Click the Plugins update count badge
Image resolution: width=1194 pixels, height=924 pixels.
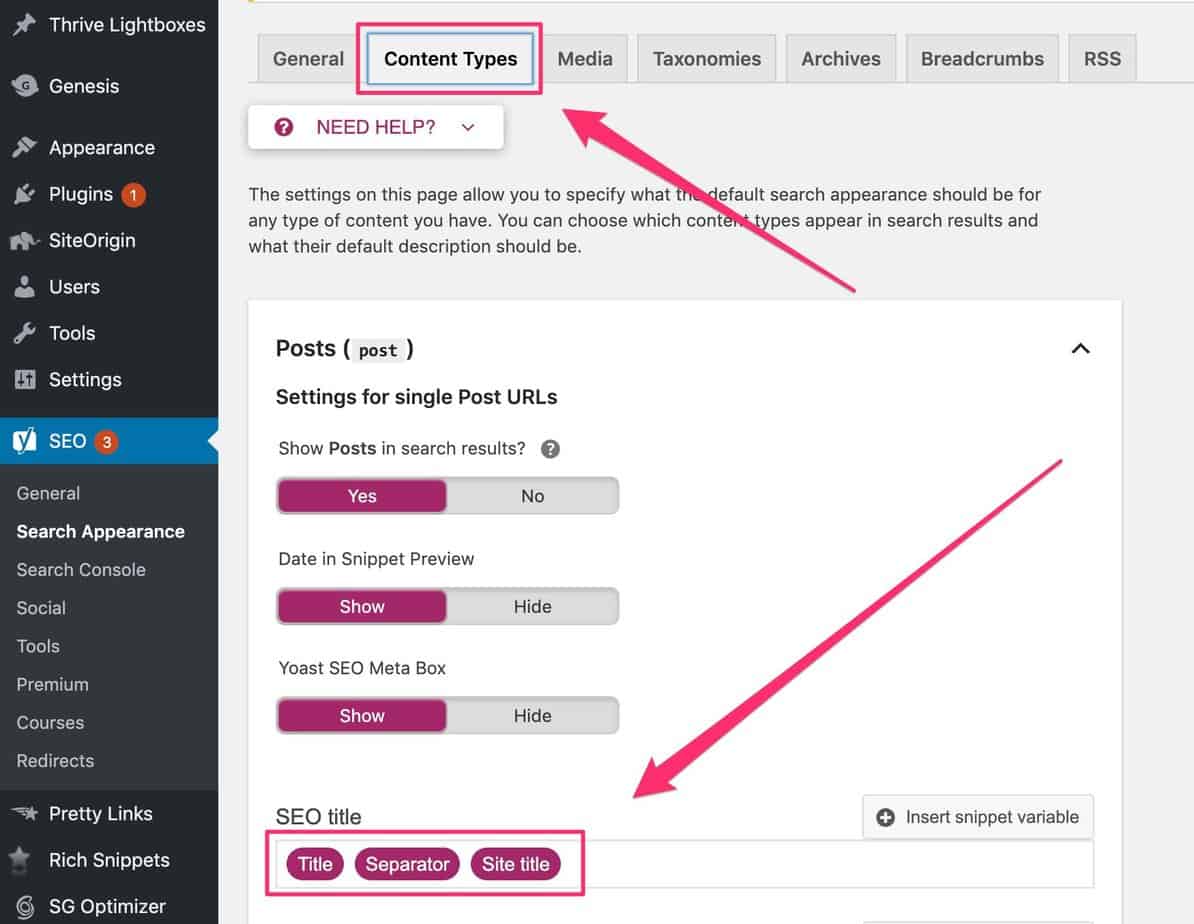click(133, 195)
